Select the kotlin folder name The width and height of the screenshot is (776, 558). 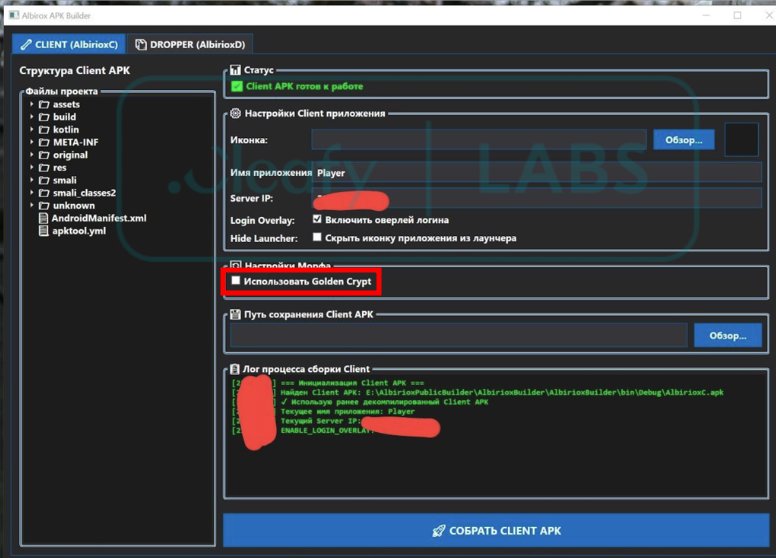tap(66, 130)
